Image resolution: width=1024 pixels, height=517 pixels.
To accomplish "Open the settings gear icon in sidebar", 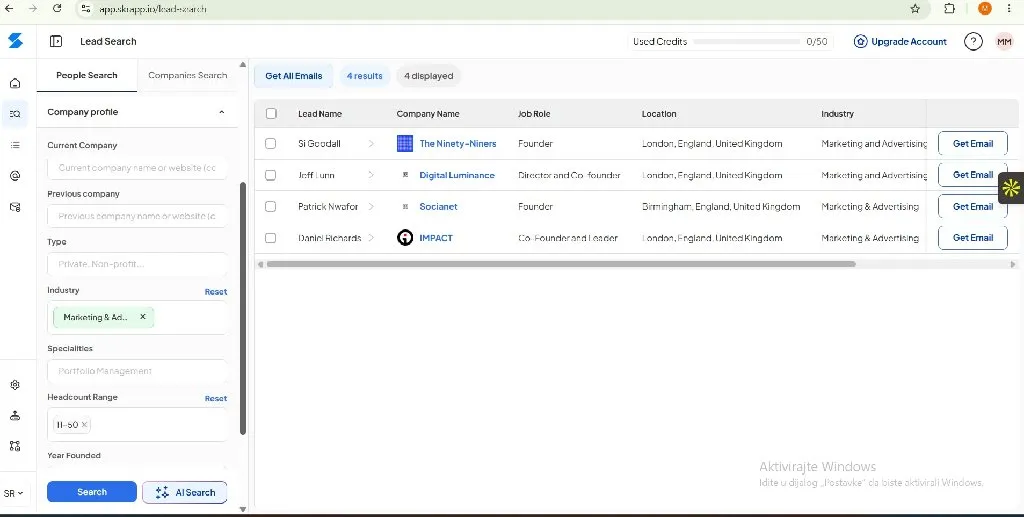I will (x=15, y=385).
